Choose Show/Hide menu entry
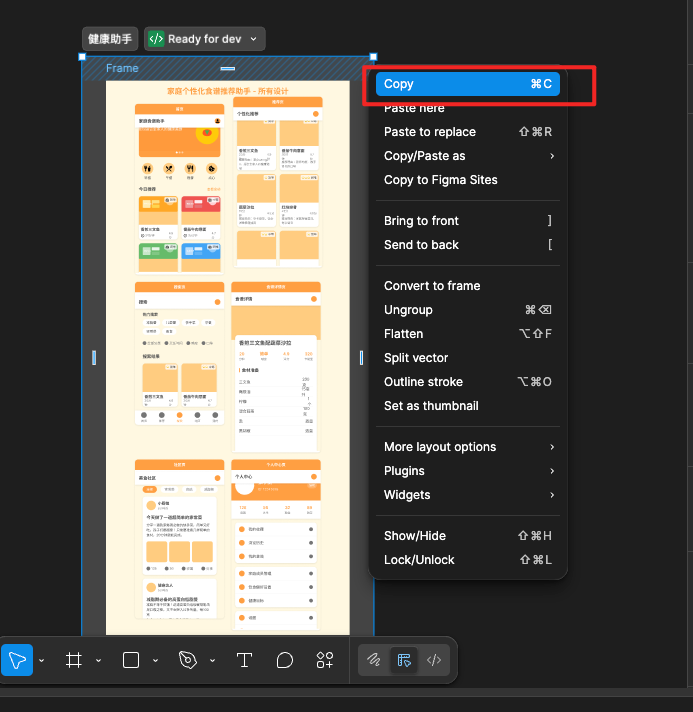Screen dimensions: 693x712 pos(468,536)
